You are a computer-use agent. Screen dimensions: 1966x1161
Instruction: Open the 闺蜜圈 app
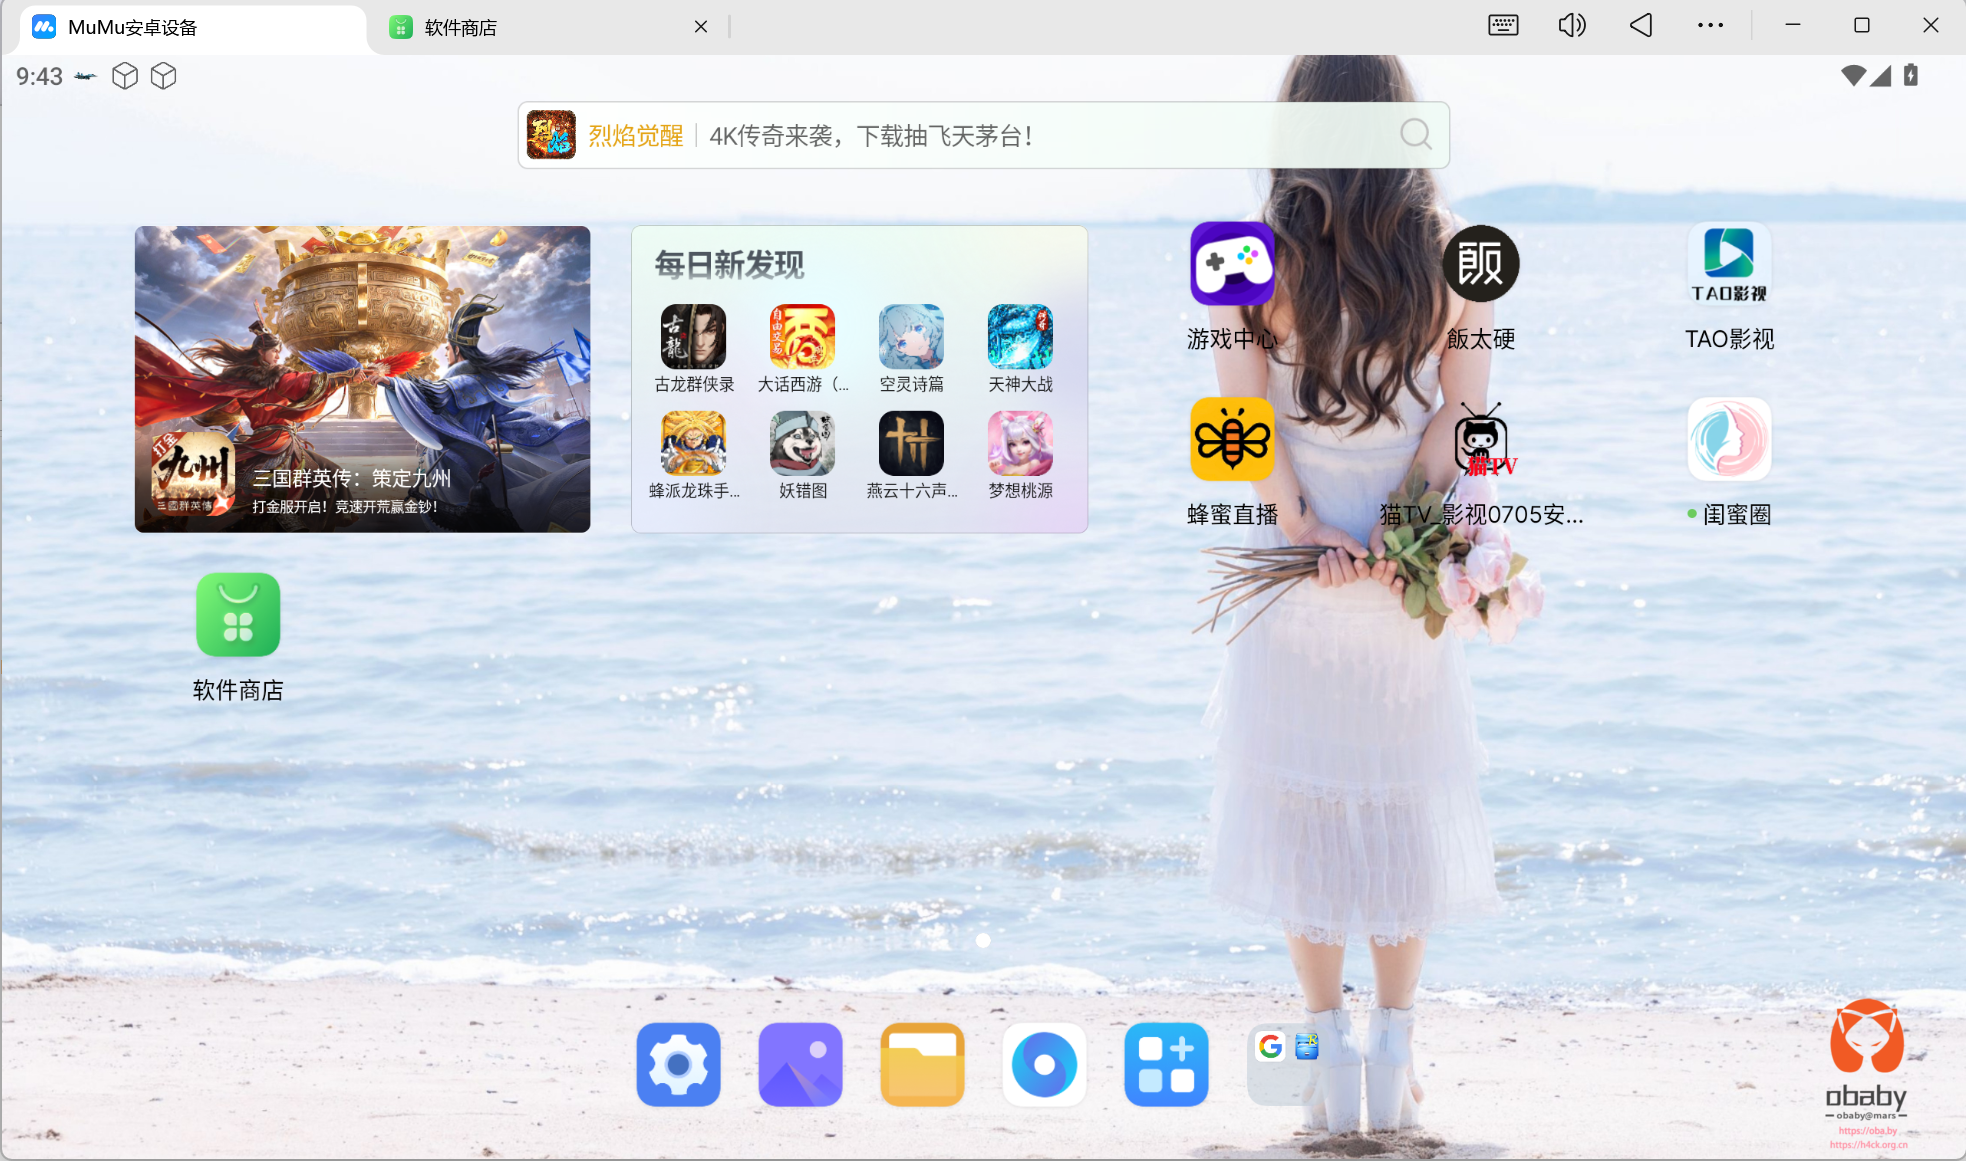tap(1729, 440)
